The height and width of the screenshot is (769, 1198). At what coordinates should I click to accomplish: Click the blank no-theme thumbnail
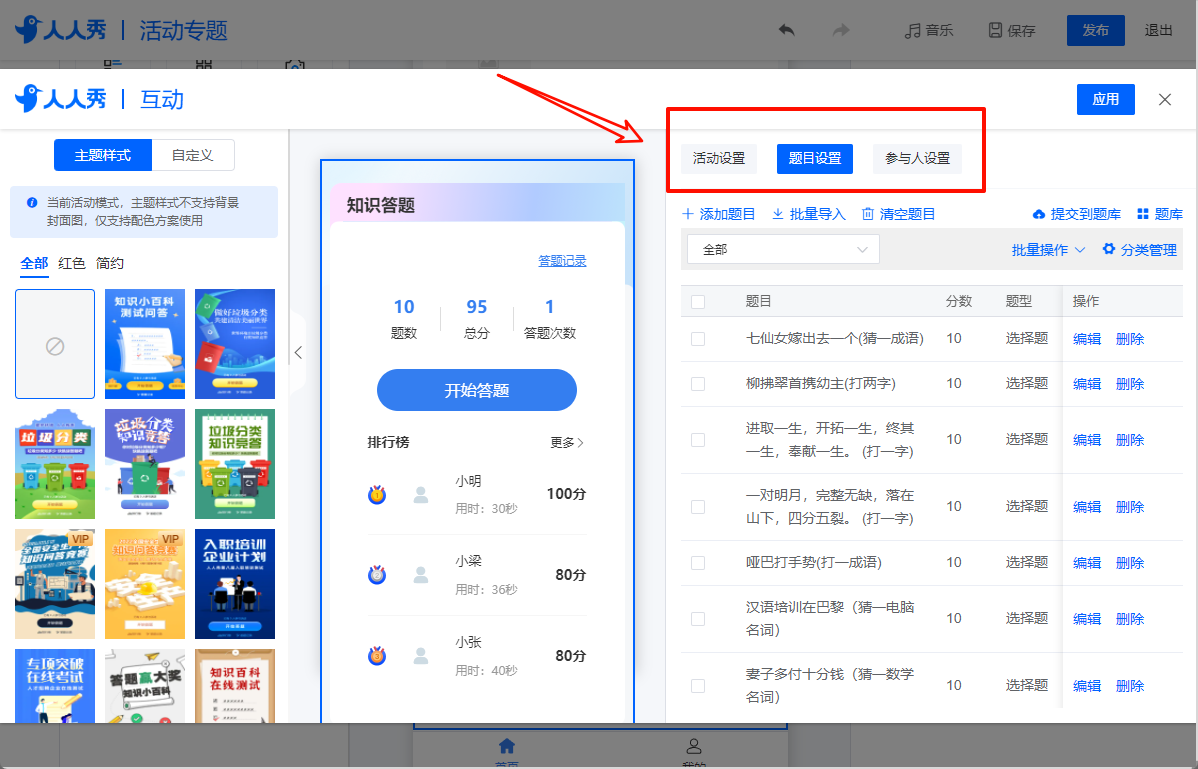point(55,344)
